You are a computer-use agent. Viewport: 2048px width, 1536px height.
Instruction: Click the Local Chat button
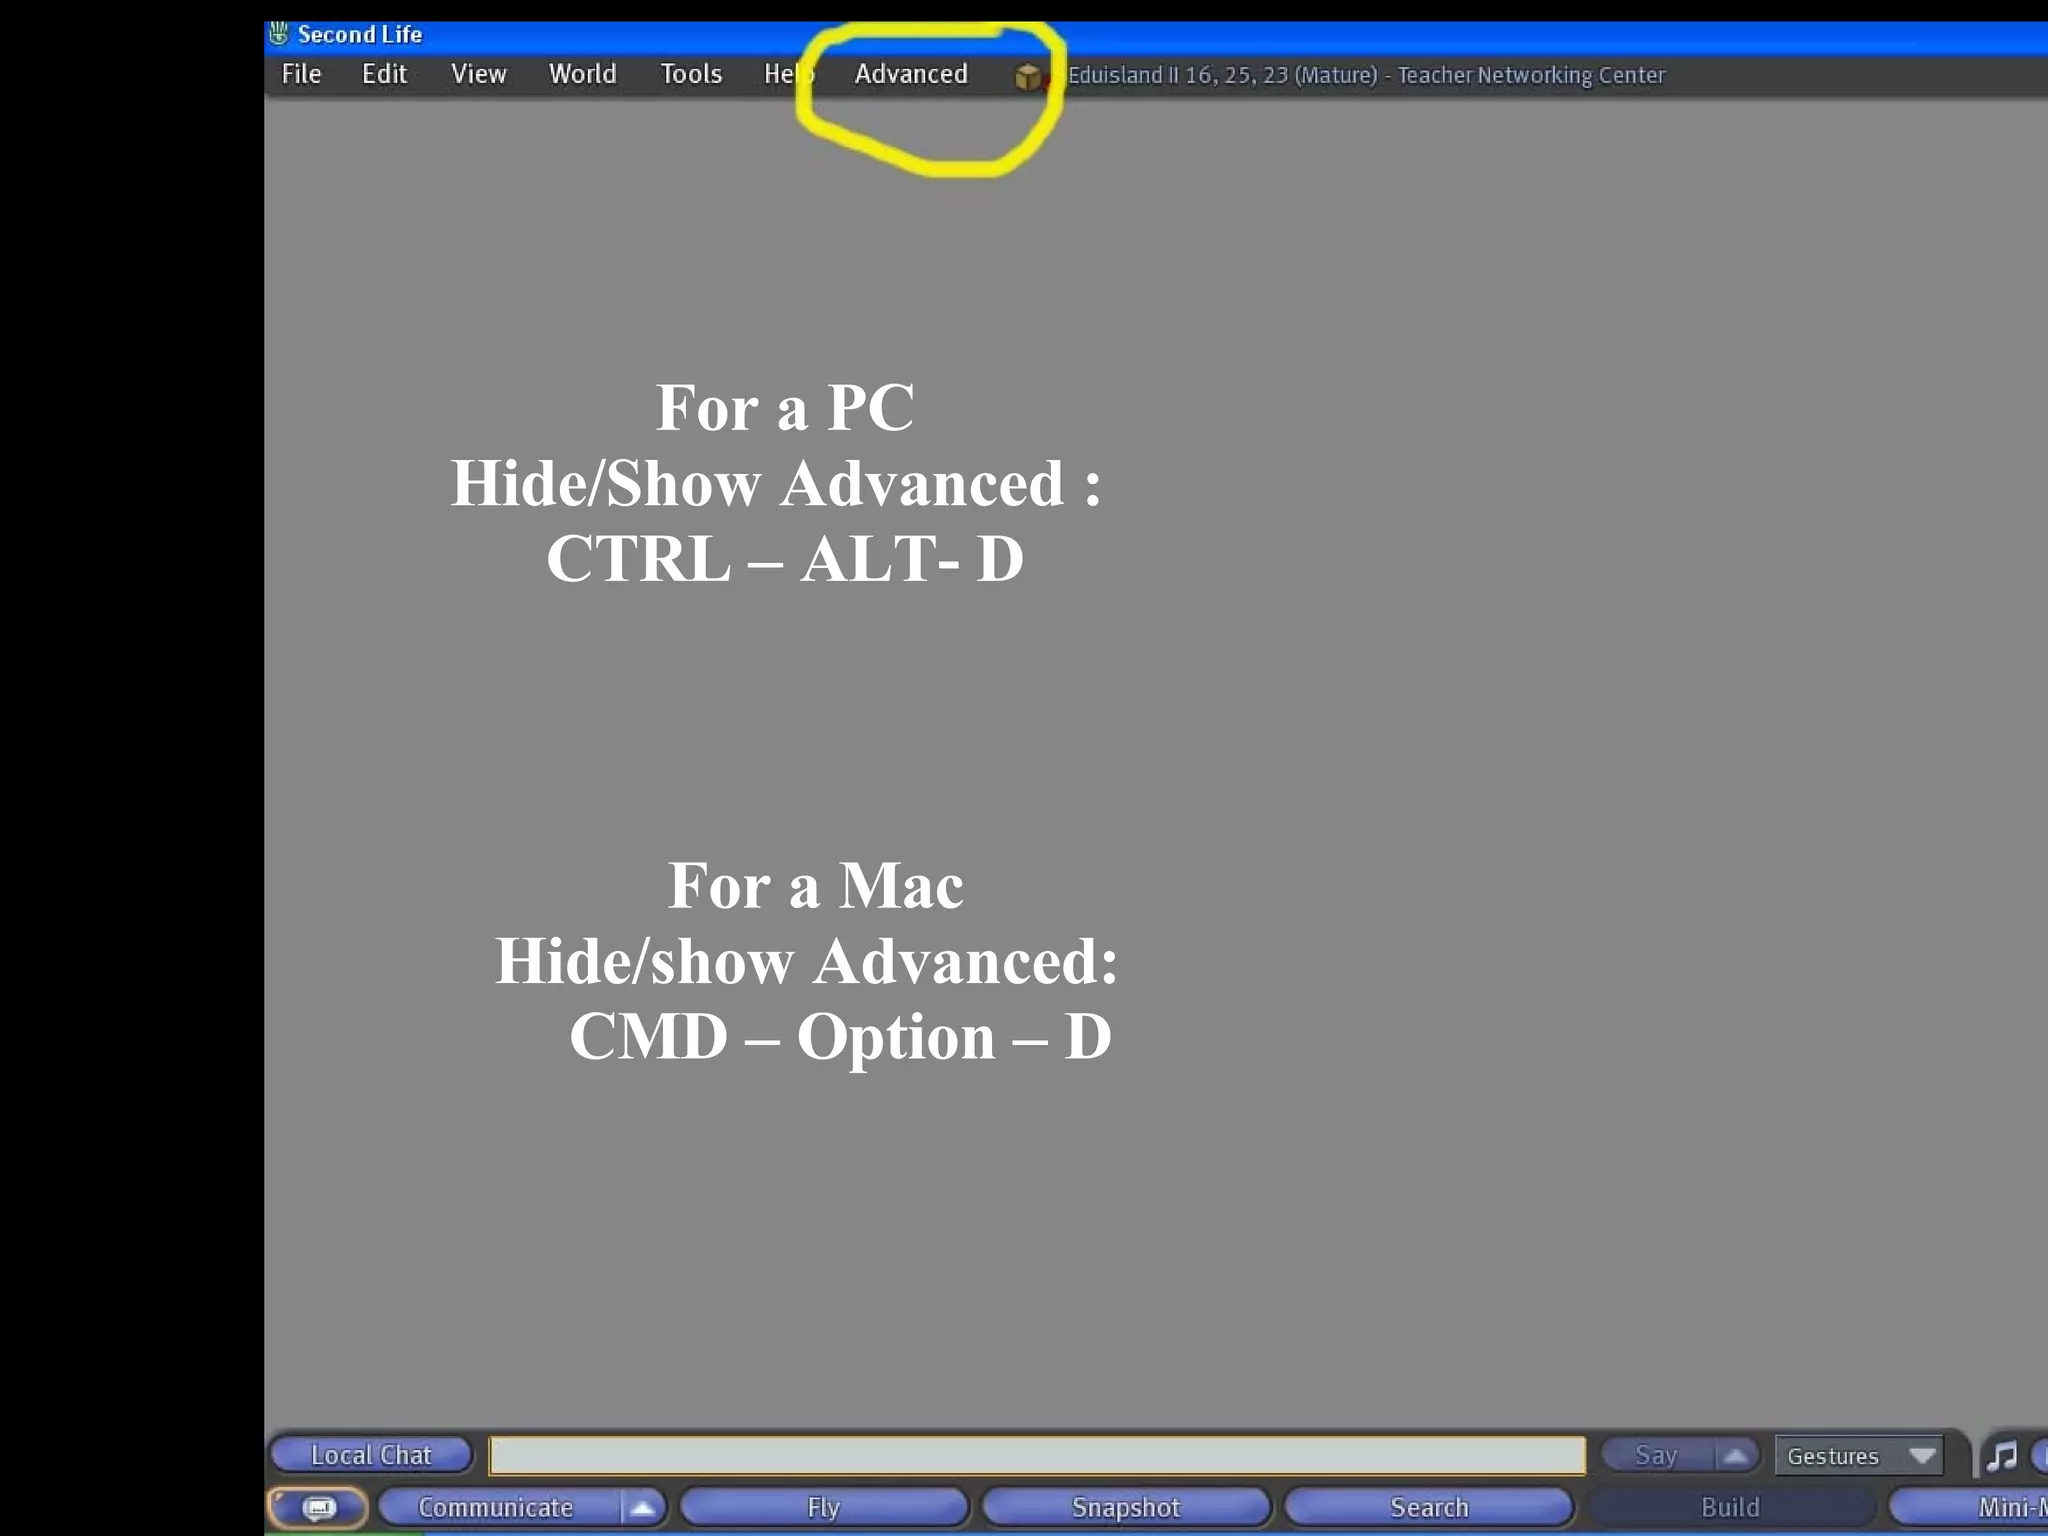pos(371,1455)
